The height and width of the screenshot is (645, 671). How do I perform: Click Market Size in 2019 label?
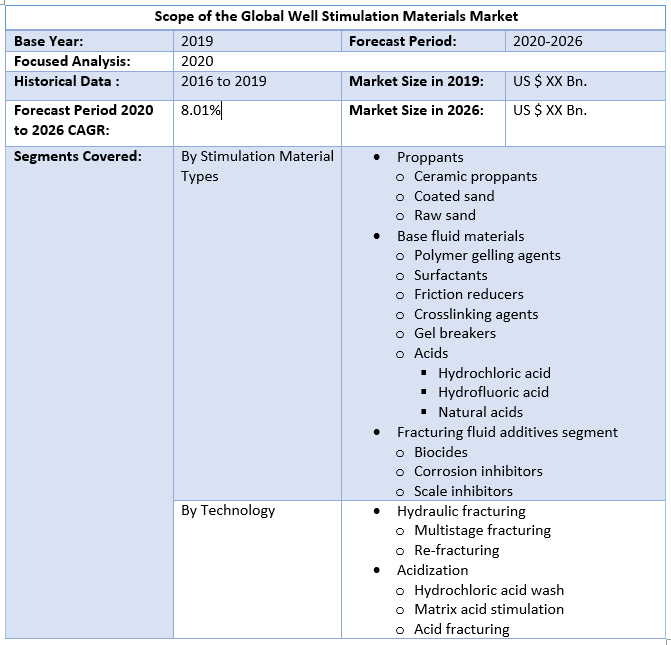click(x=416, y=81)
